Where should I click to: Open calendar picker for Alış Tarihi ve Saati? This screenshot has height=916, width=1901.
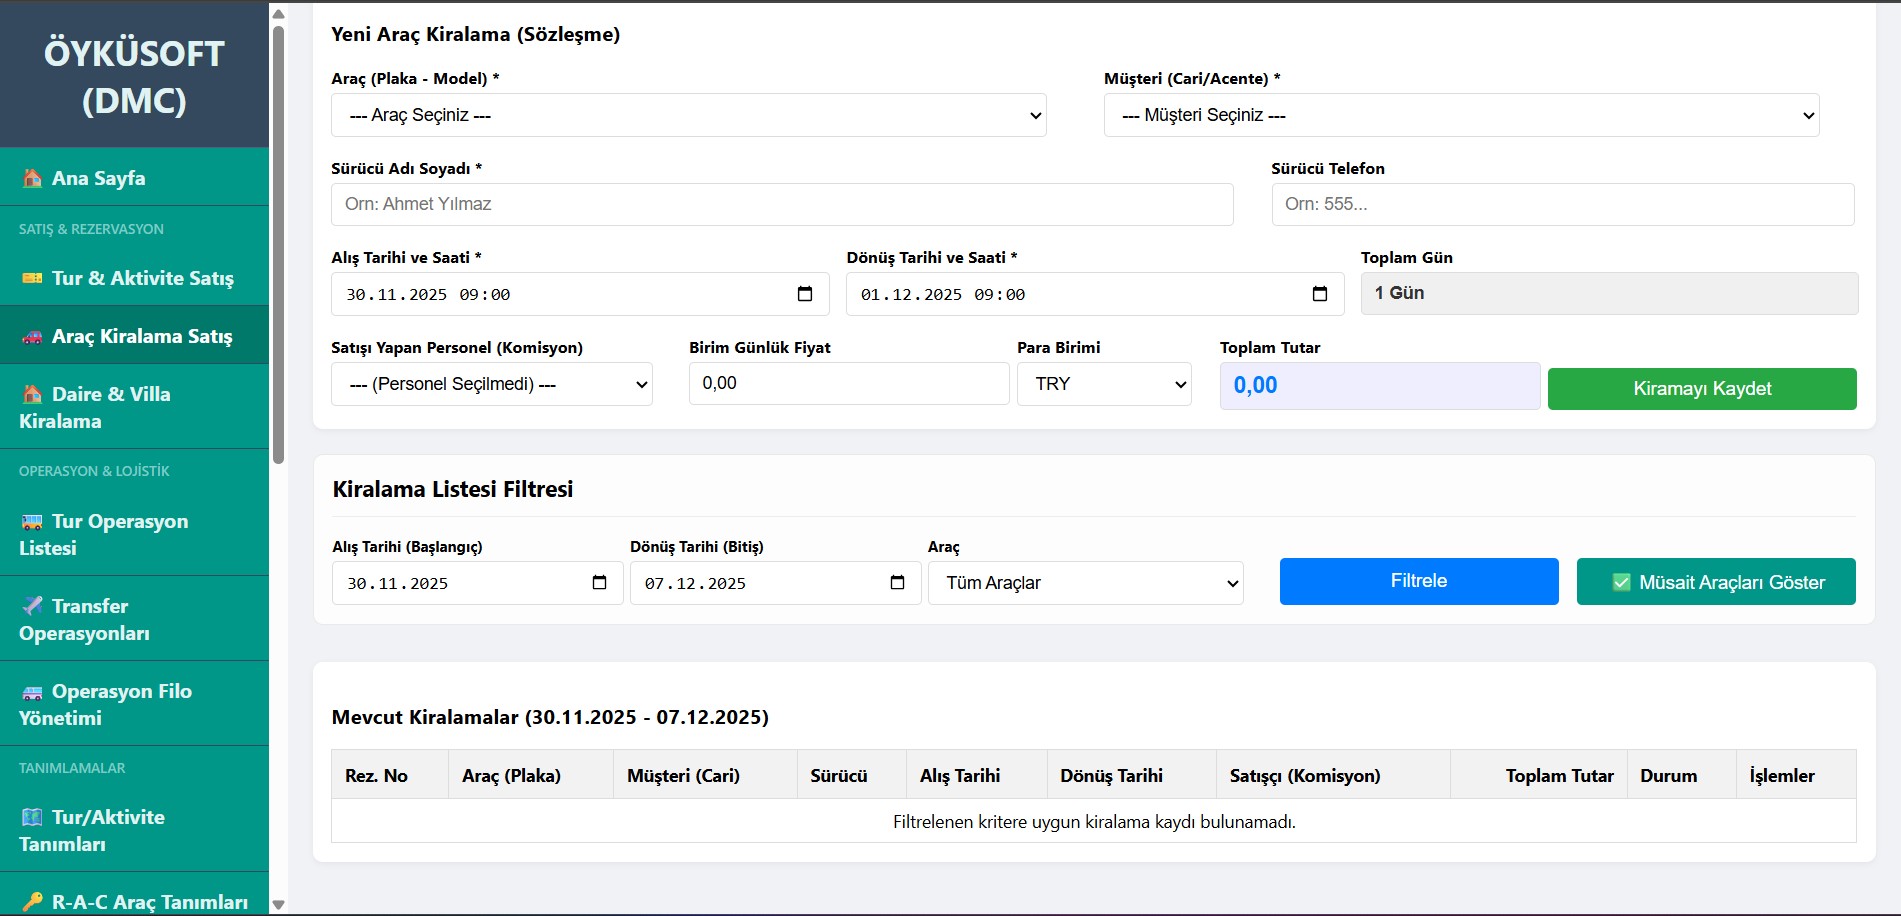(805, 294)
